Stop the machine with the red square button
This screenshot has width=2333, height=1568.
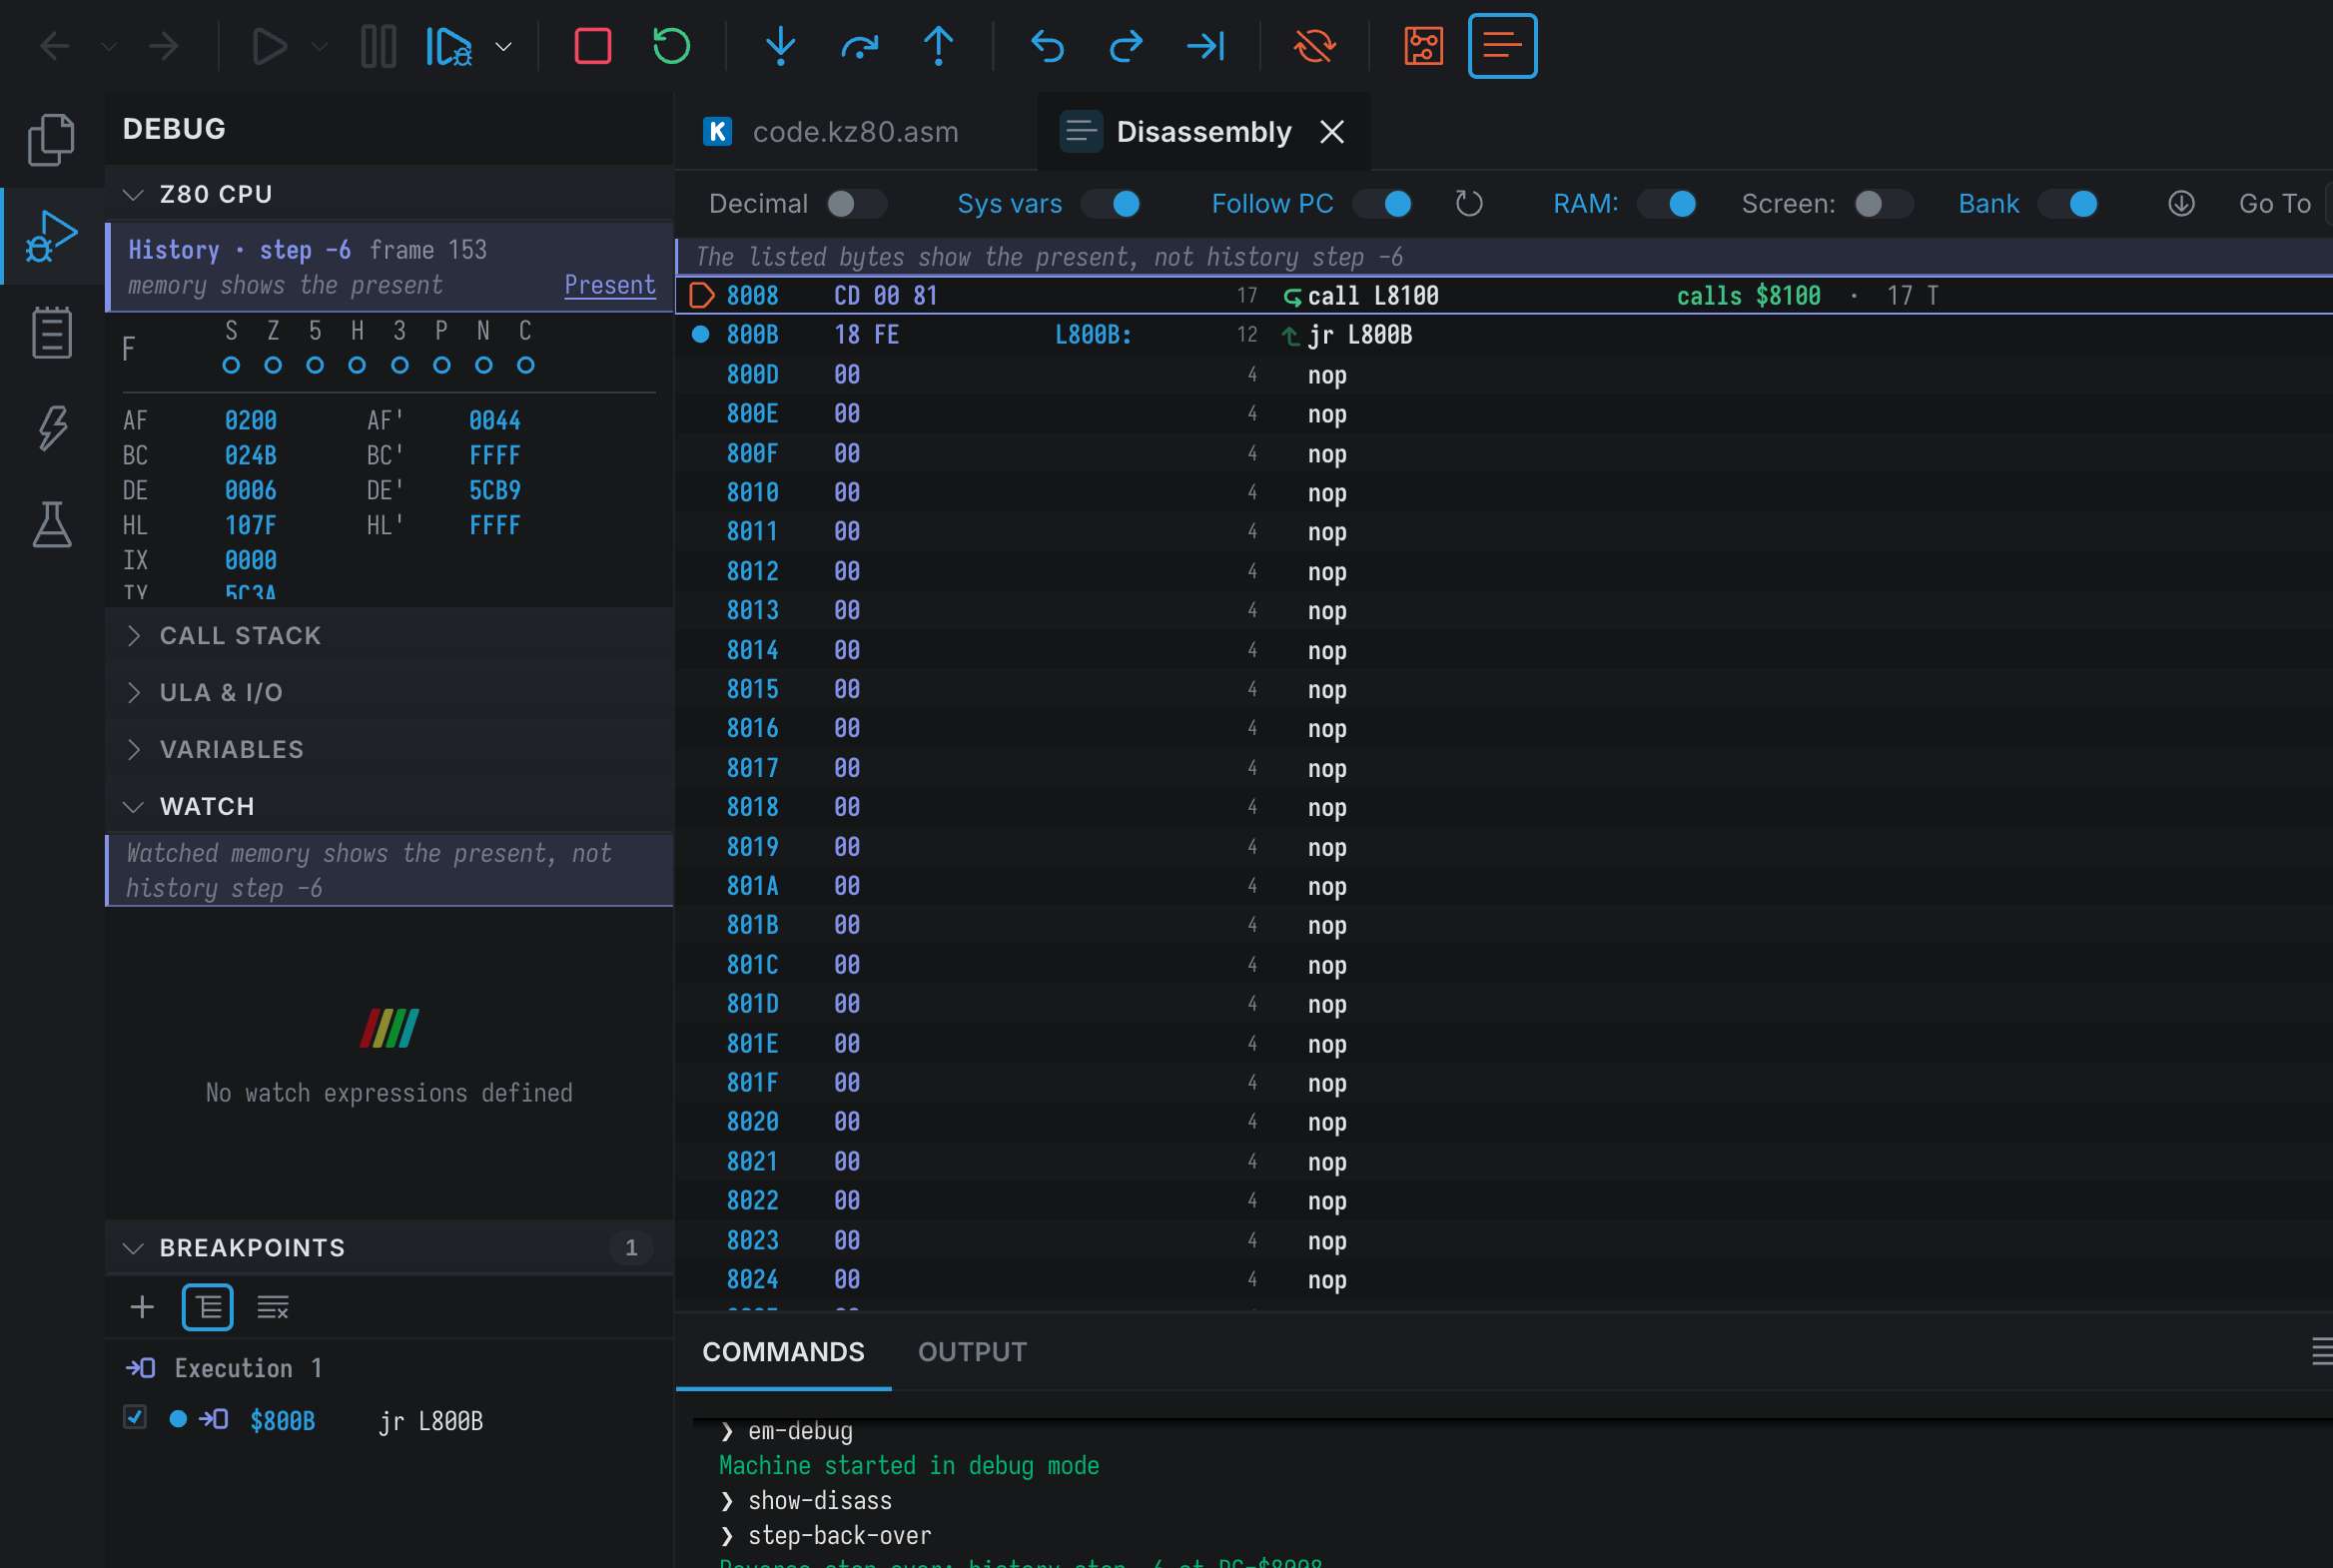(x=592, y=46)
